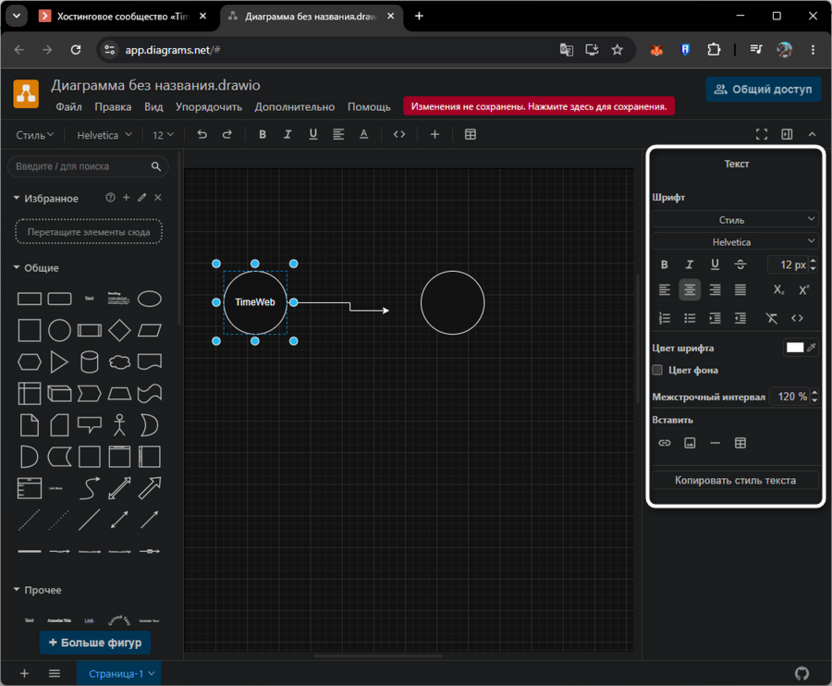Click the HTML code icon in the top toolbar
Image resolution: width=832 pixels, height=686 pixels.
click(400, 135)
